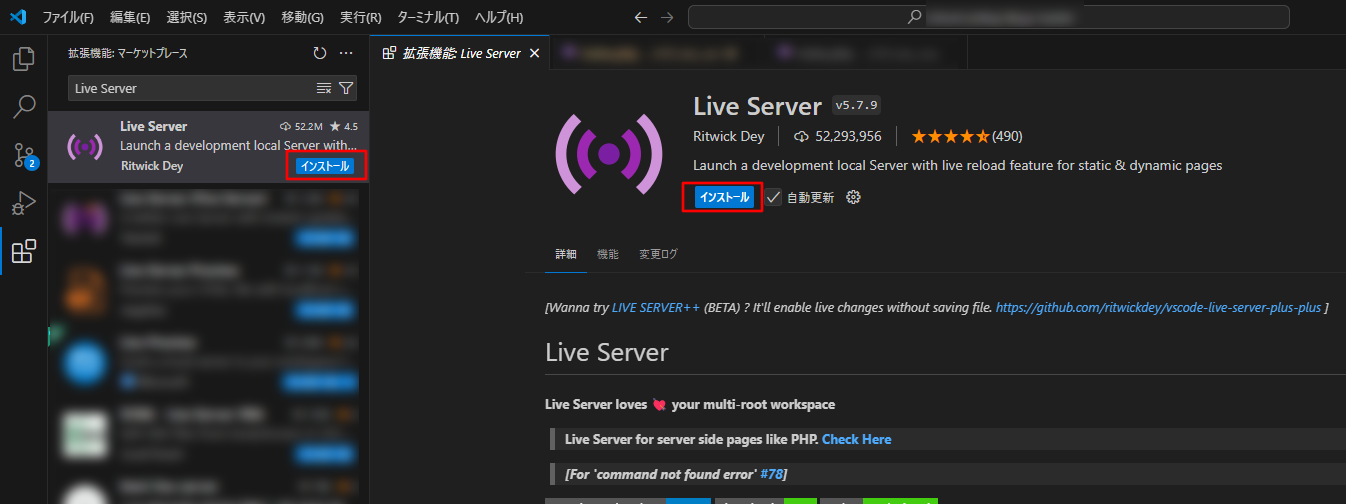This screenshot has height=504, width=1346.
Task: Select the 拡張機能: Live Server editor tab
Action: tap(460, 53)
